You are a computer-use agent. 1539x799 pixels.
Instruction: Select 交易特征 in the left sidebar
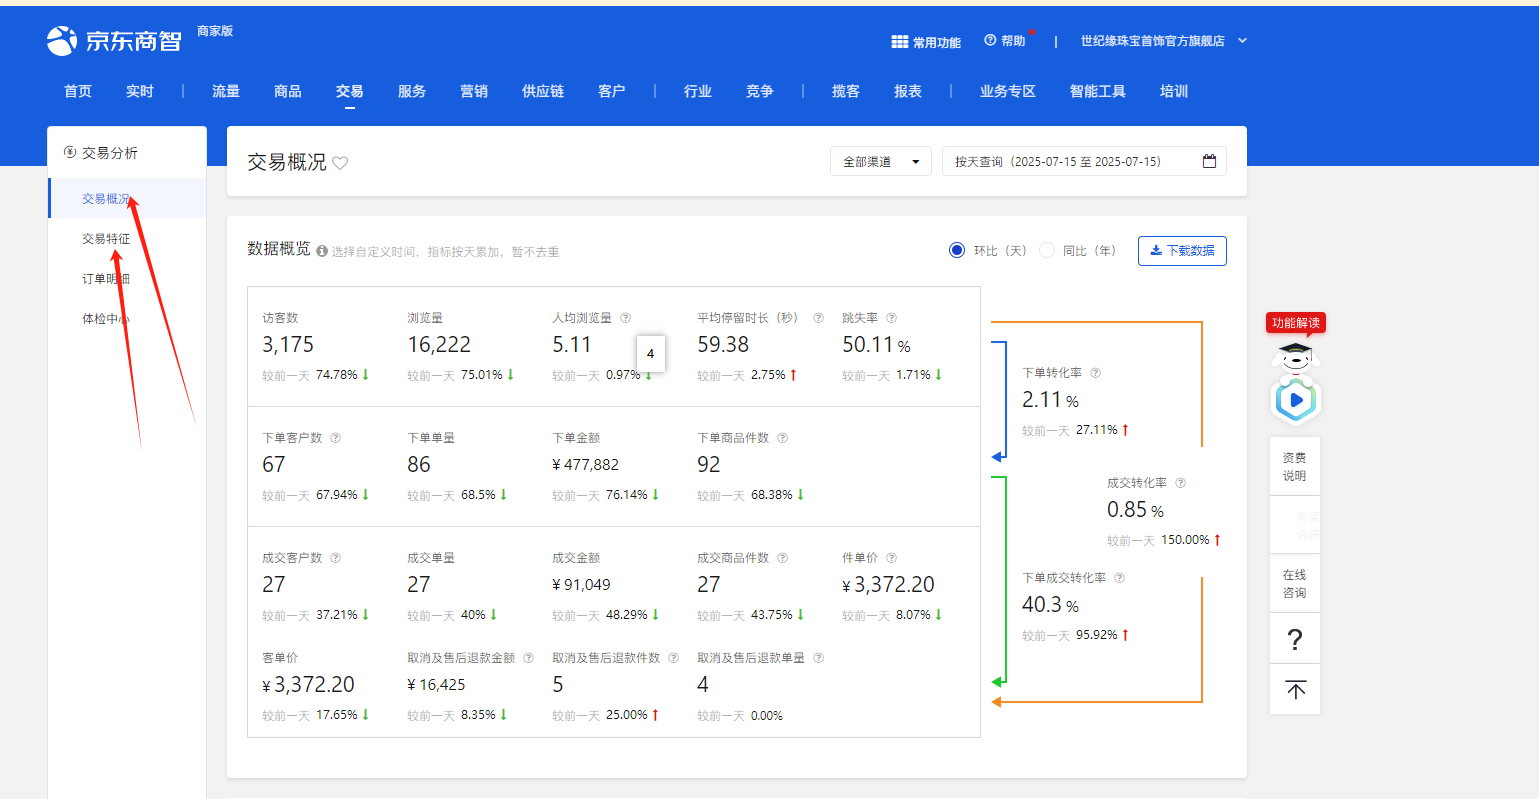click(106, 239)
